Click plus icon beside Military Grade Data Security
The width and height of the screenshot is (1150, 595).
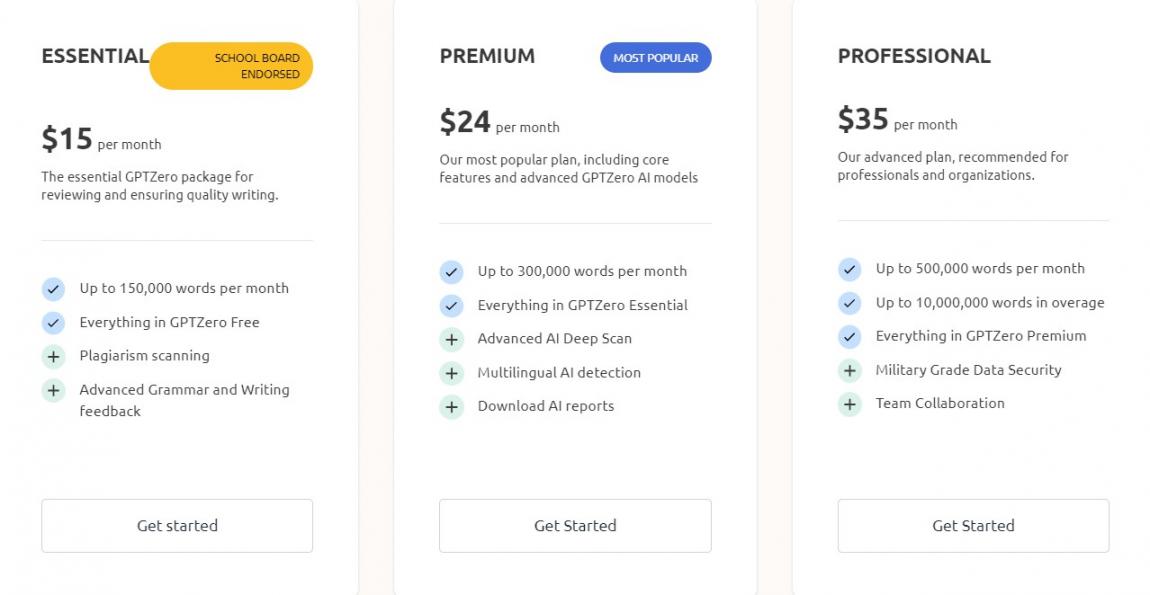850,371
